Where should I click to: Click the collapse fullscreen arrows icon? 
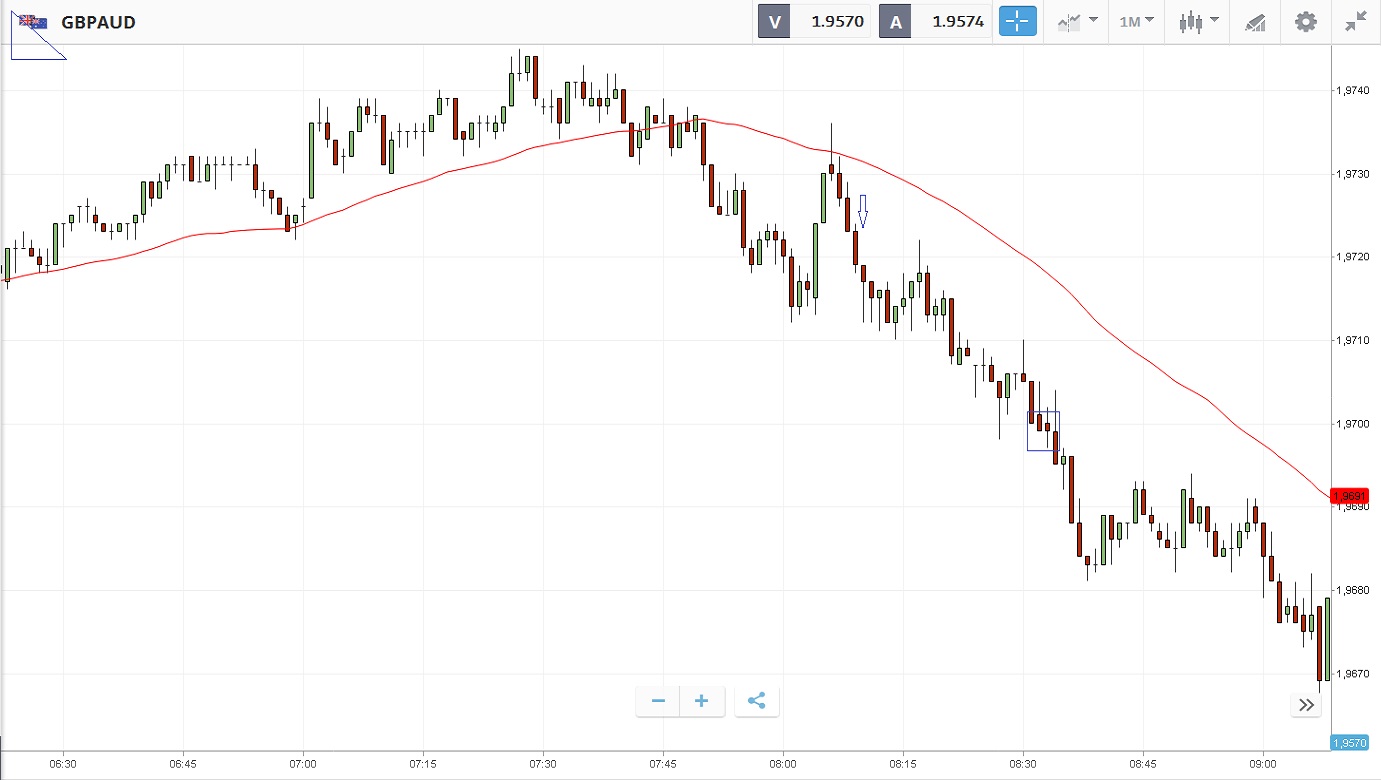1356,21
